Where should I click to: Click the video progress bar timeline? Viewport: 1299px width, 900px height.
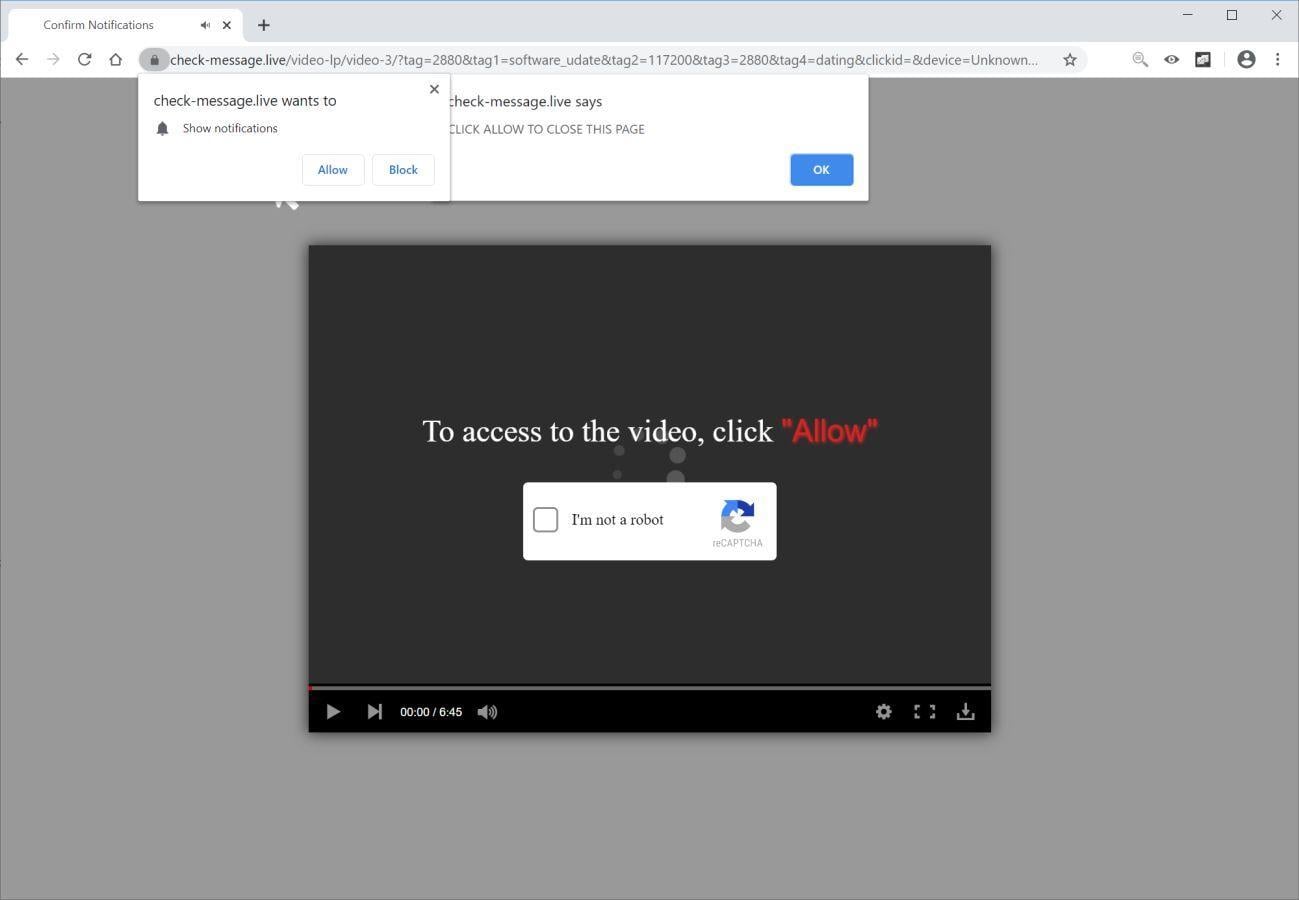[x=650, y=688]
